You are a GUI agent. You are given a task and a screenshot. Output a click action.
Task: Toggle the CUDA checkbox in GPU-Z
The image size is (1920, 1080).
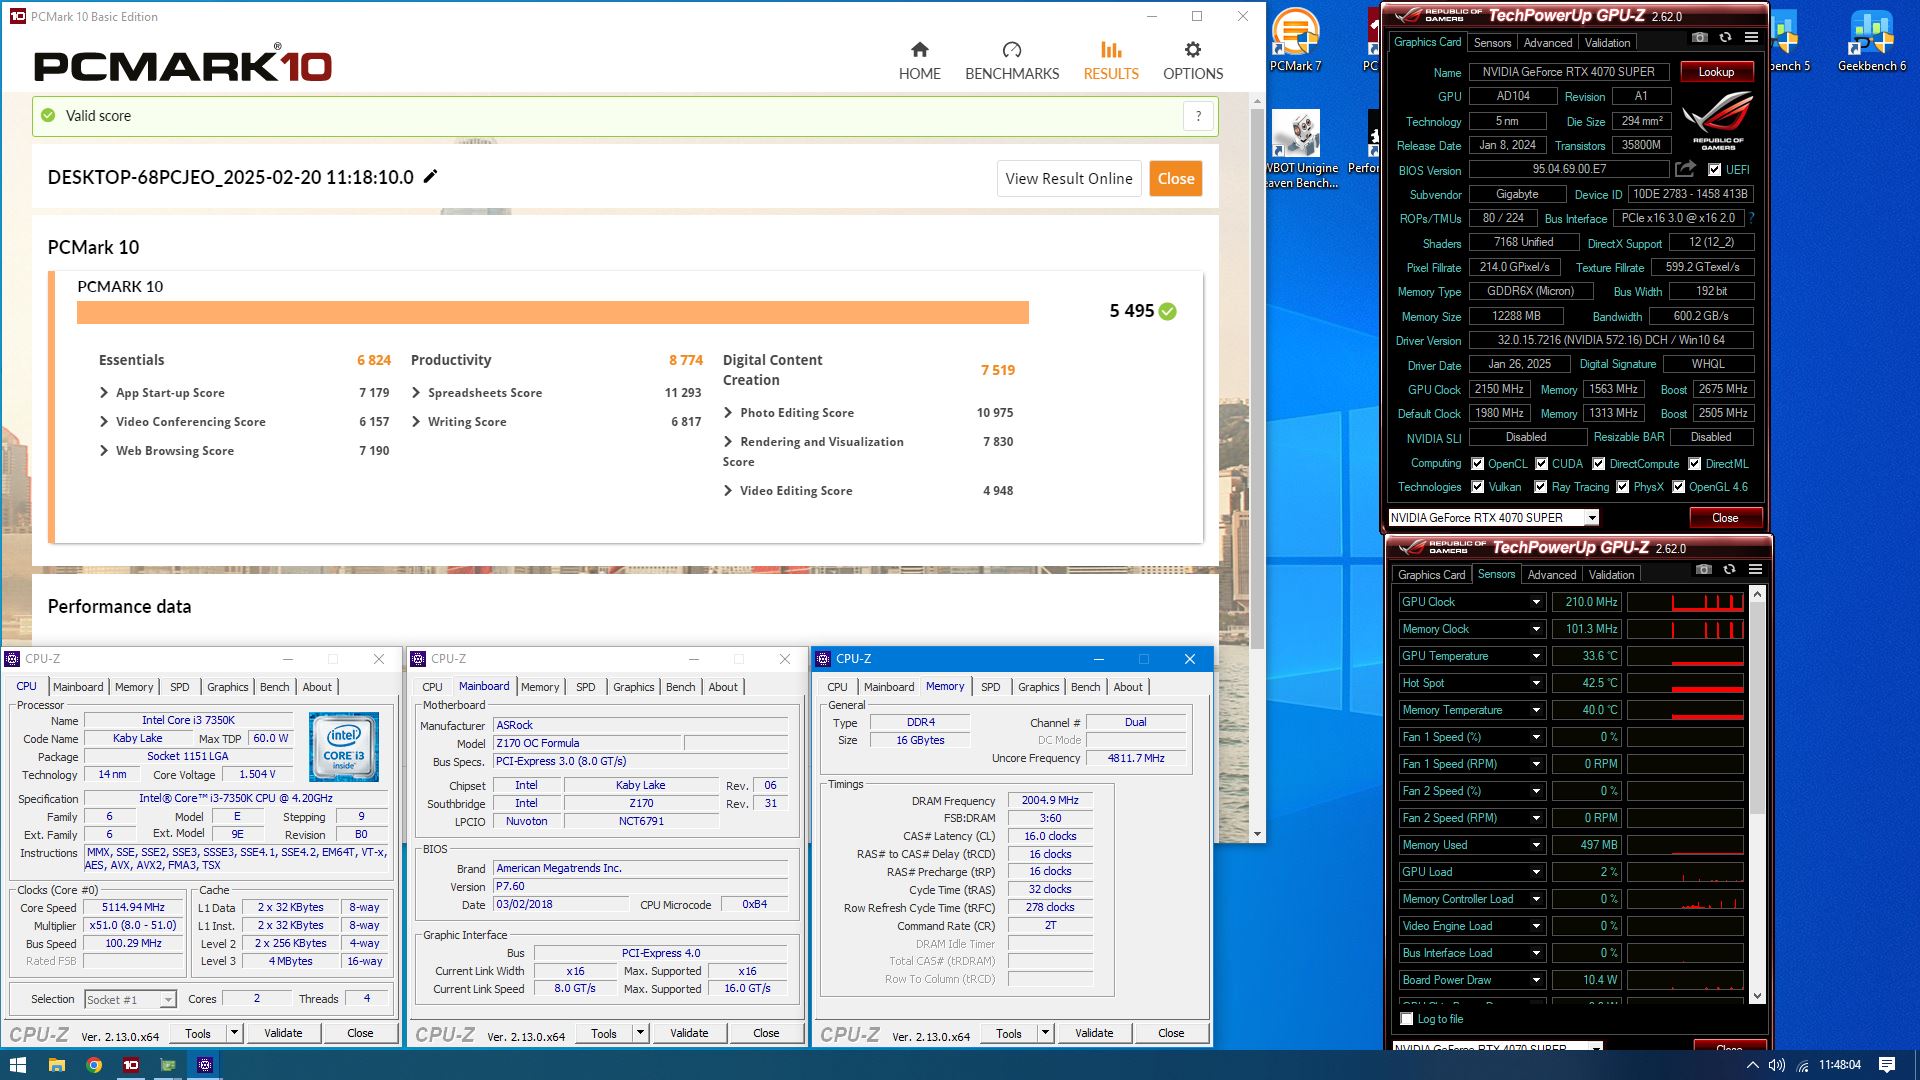1541,464
